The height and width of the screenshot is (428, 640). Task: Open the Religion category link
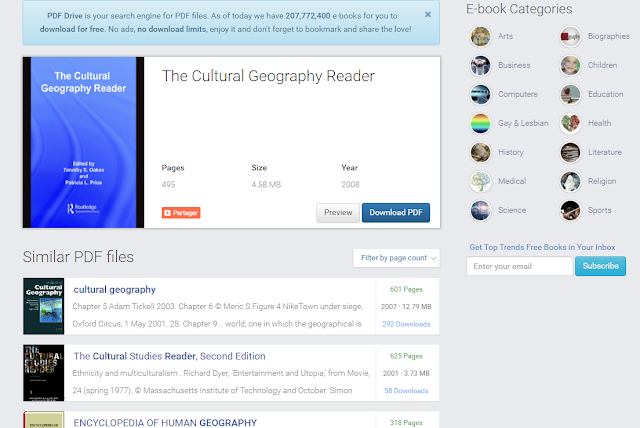(602, 181)
